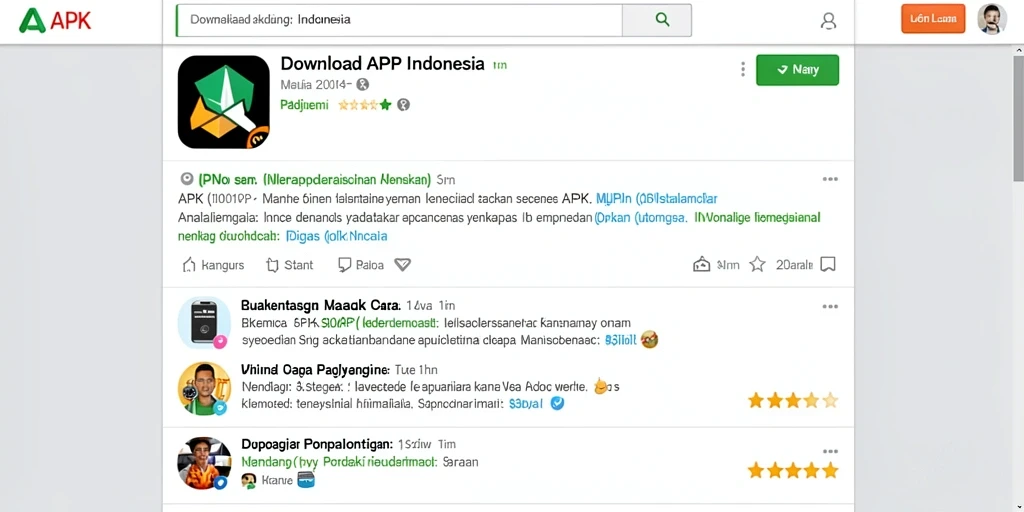The width and height of the screenshot is (1024, 512).
Task: Click the blue verified check badge after S3ɒval
Action: (557, 403)
